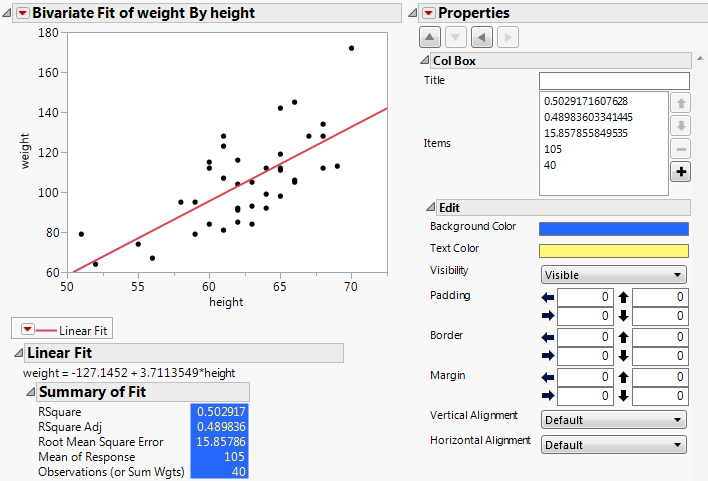Click the plus button to add an item
This screenshot has height=481, width=708.
point(681,171)
